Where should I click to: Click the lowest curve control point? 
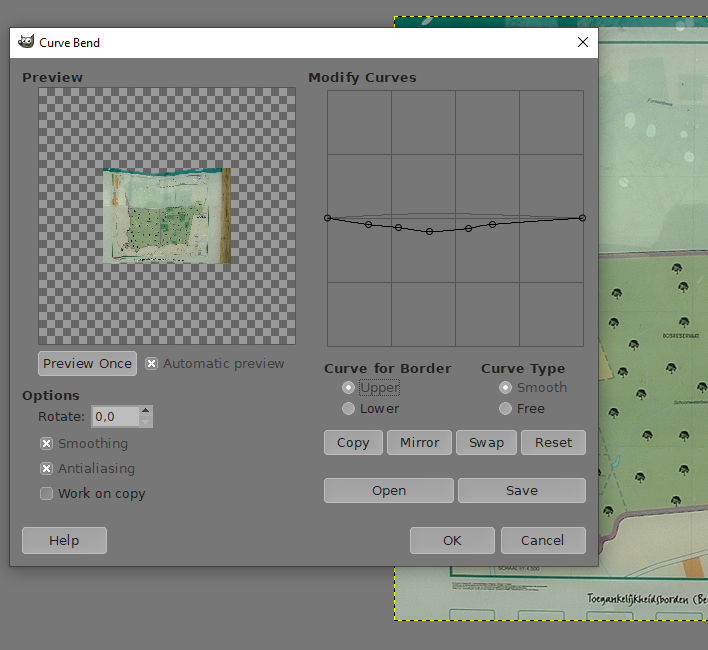(430, 232)
